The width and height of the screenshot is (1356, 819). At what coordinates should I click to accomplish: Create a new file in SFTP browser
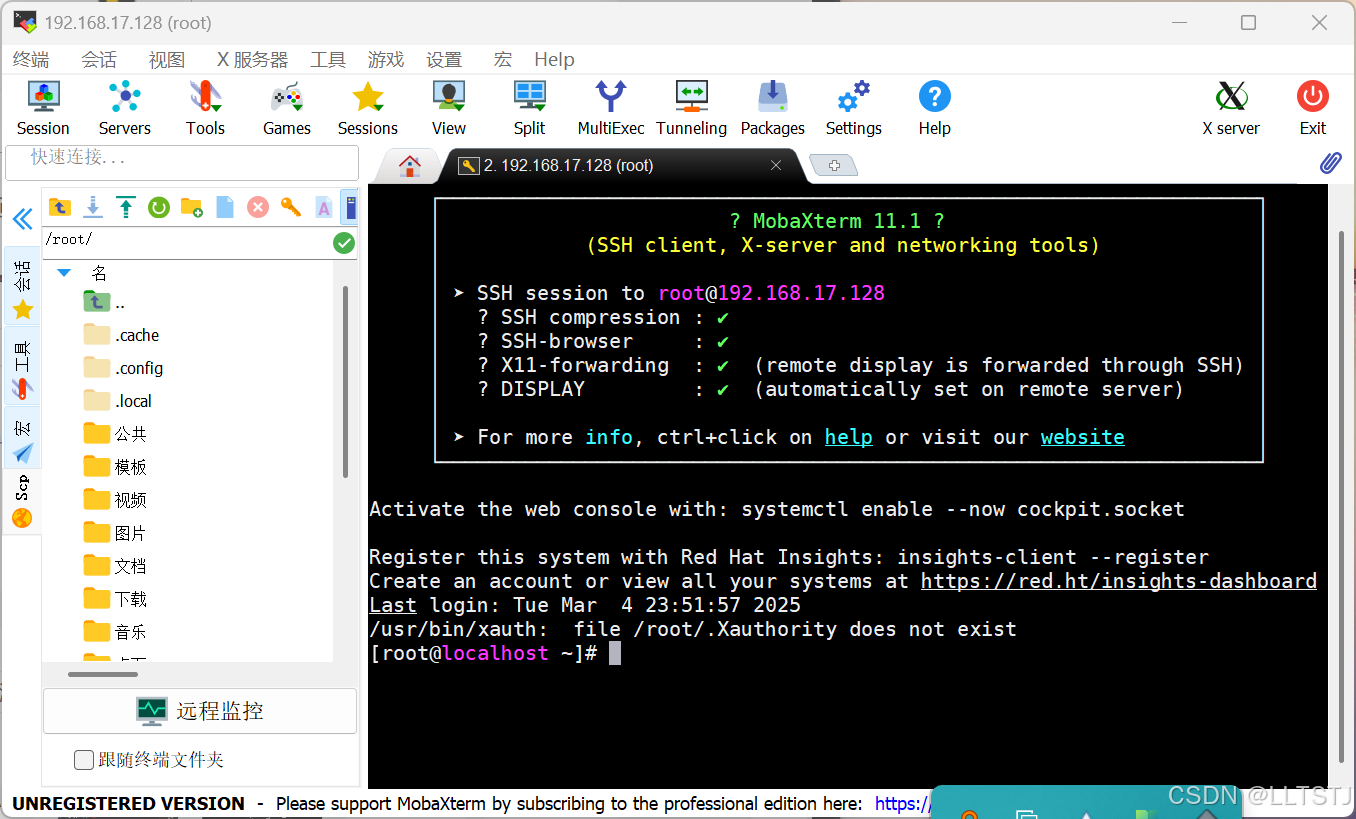(x=225, y=207)
